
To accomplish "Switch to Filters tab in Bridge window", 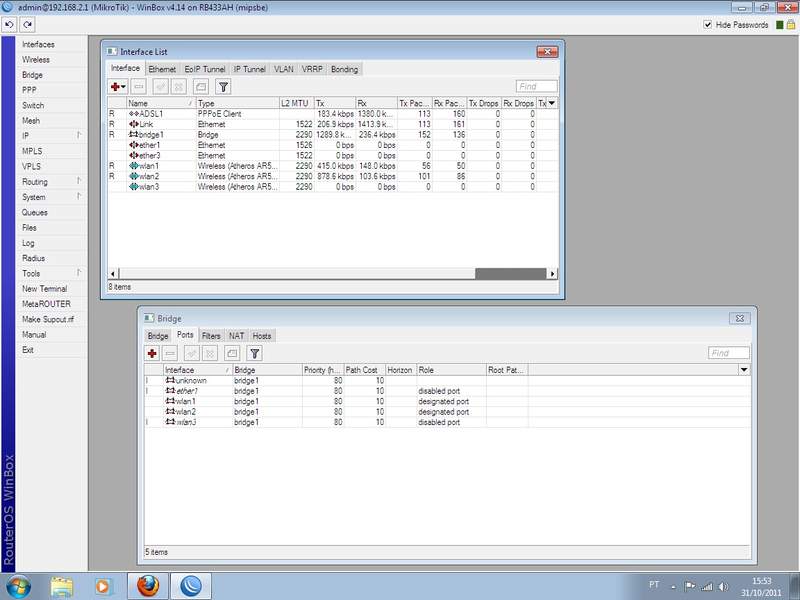I will point(211,336).
